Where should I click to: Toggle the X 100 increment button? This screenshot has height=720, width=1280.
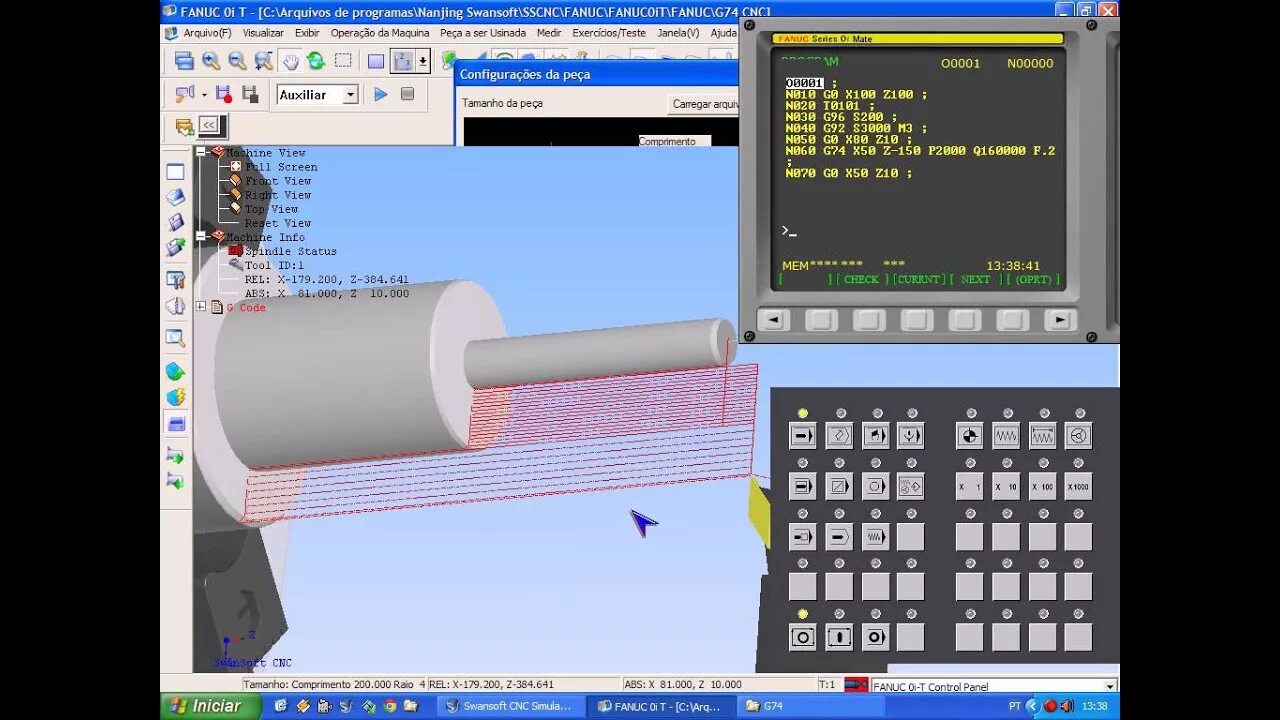point(1042,486)
